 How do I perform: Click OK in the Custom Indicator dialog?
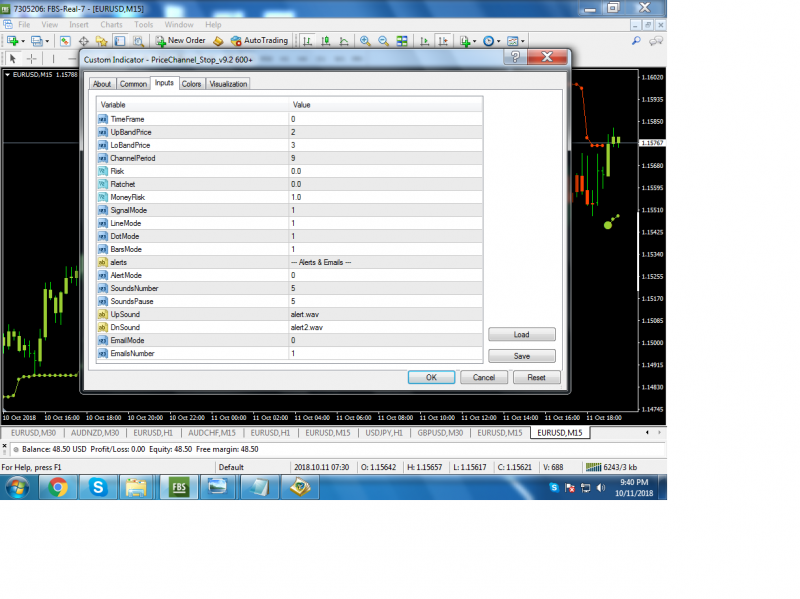(x=431, y=378)
